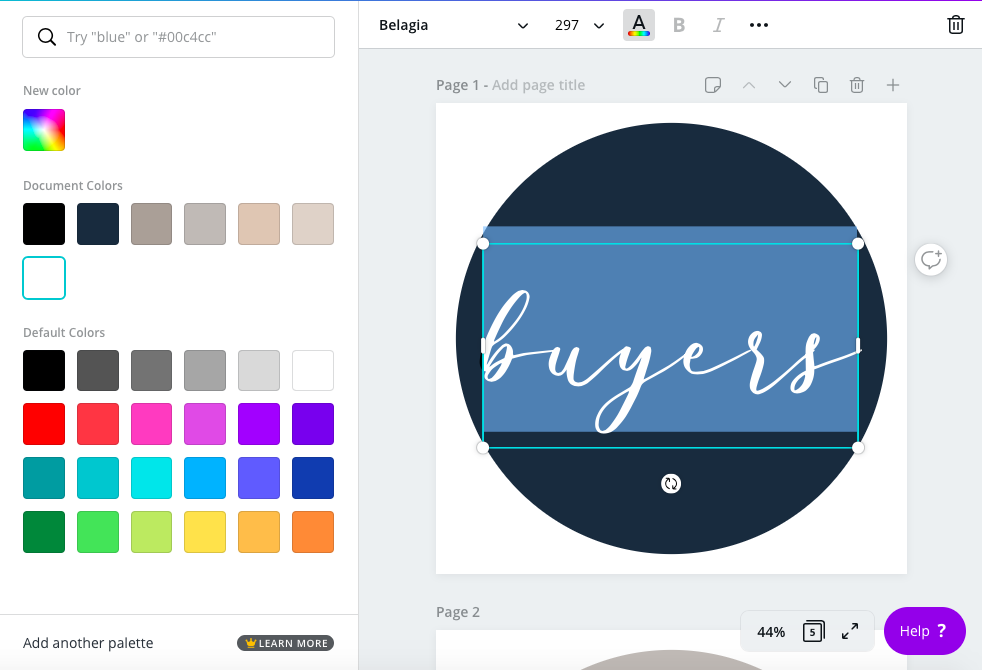The image size is (982, 670).
Task: Click the buyers text on canvas
Action: [670, 361]
